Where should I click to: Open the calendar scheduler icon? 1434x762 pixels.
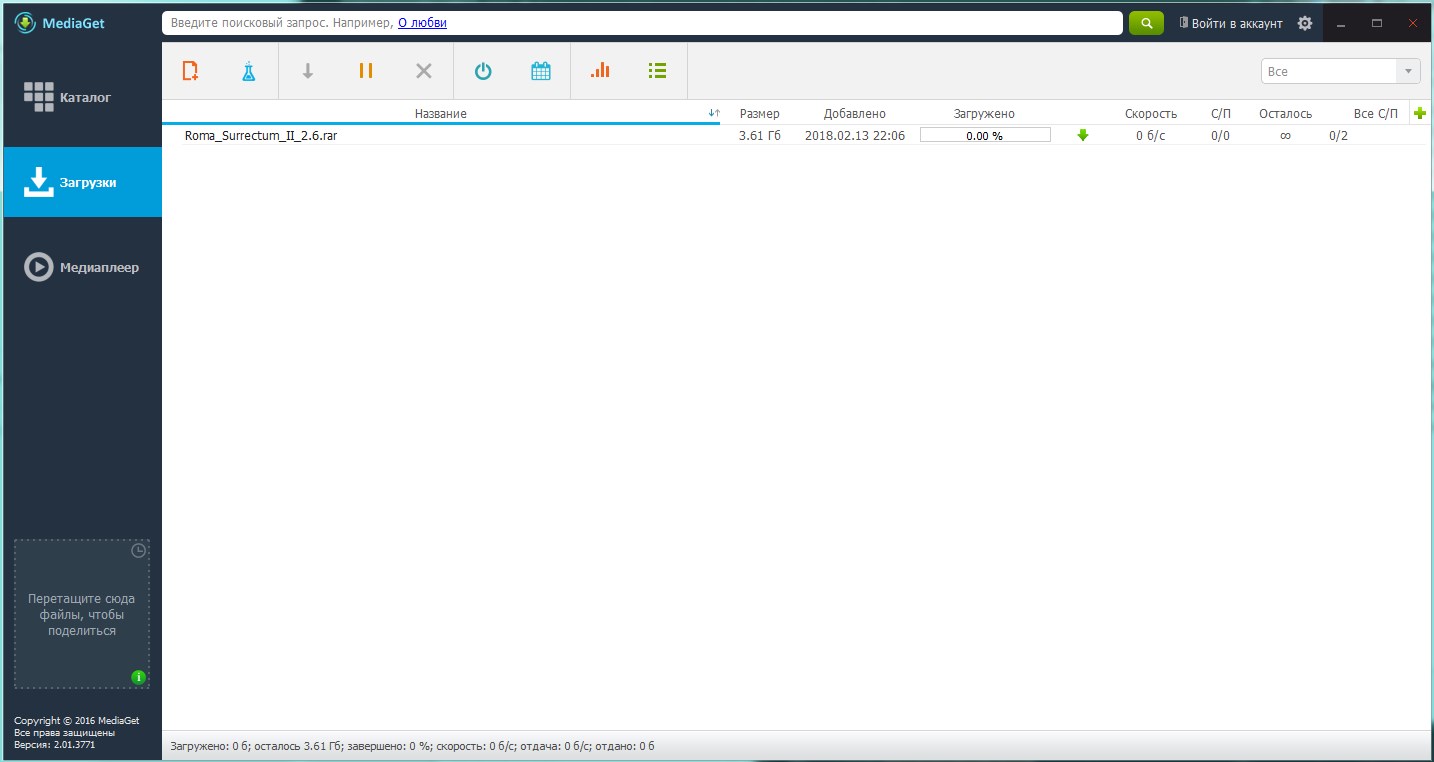[541, 71]
